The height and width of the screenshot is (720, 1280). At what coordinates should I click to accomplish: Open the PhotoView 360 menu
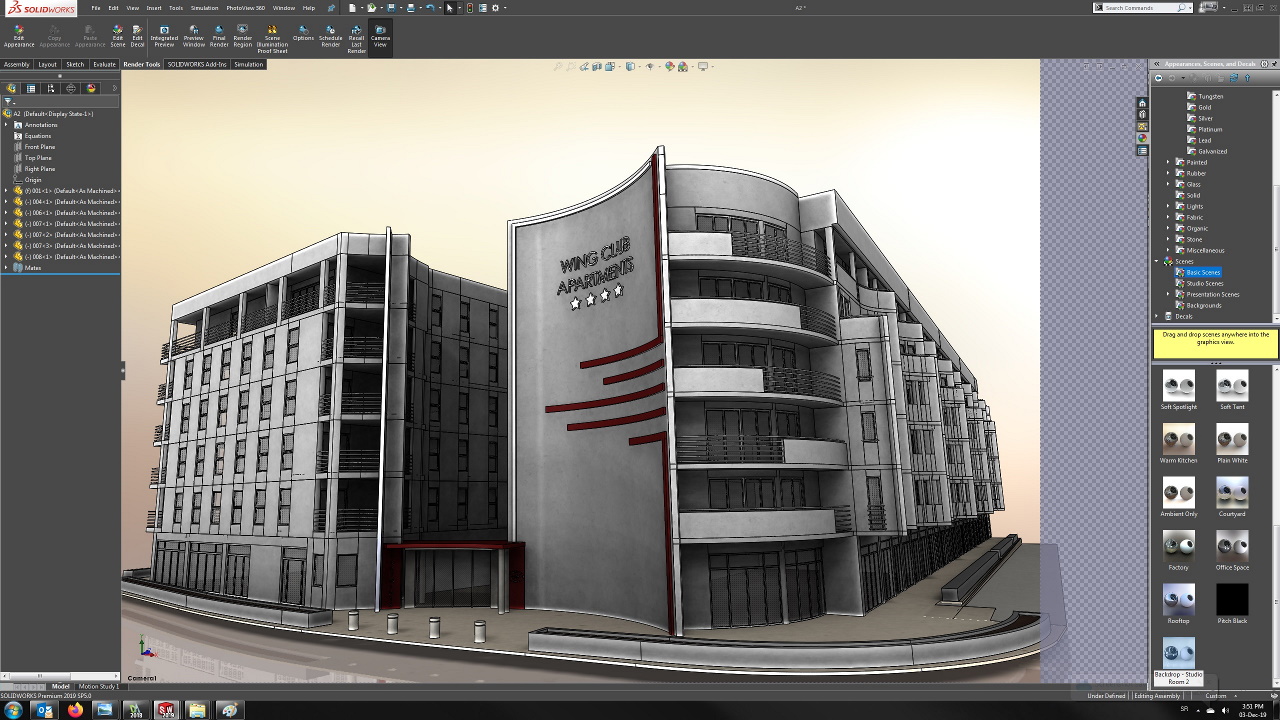coord(245,8)
